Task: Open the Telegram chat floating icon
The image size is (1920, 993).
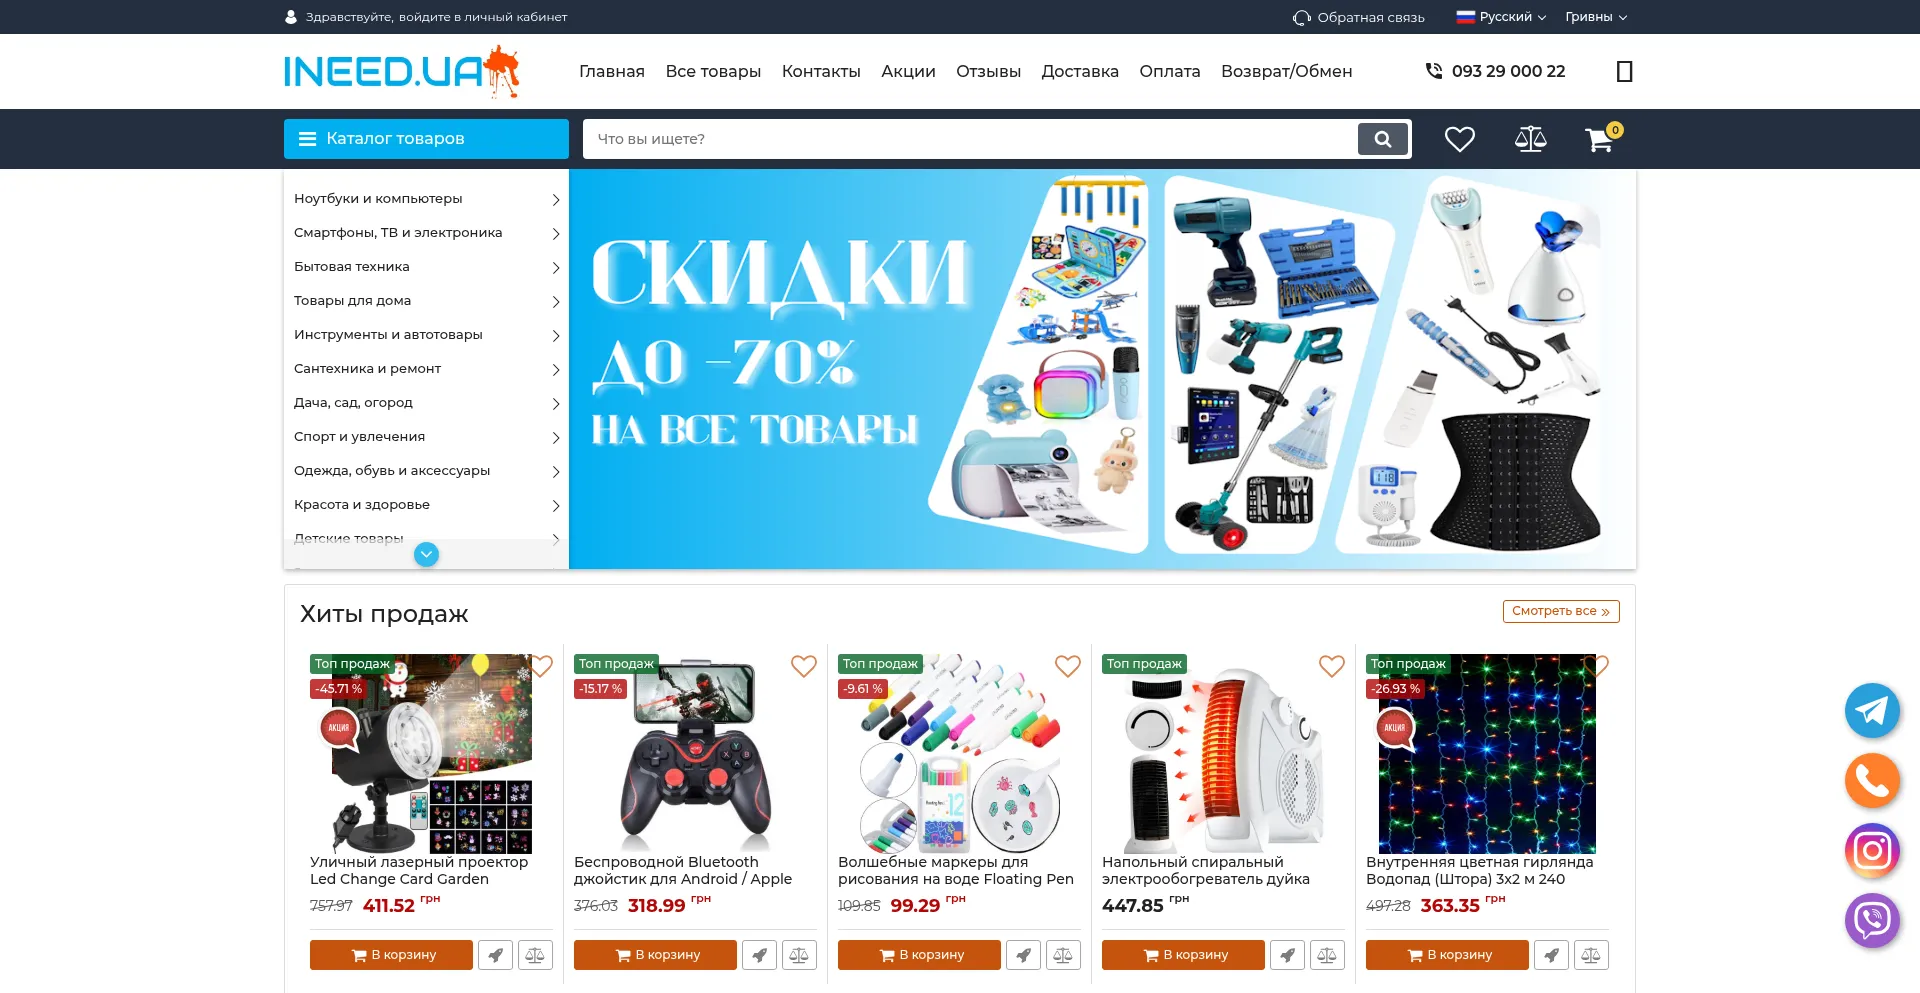Action: point(1872,711)
